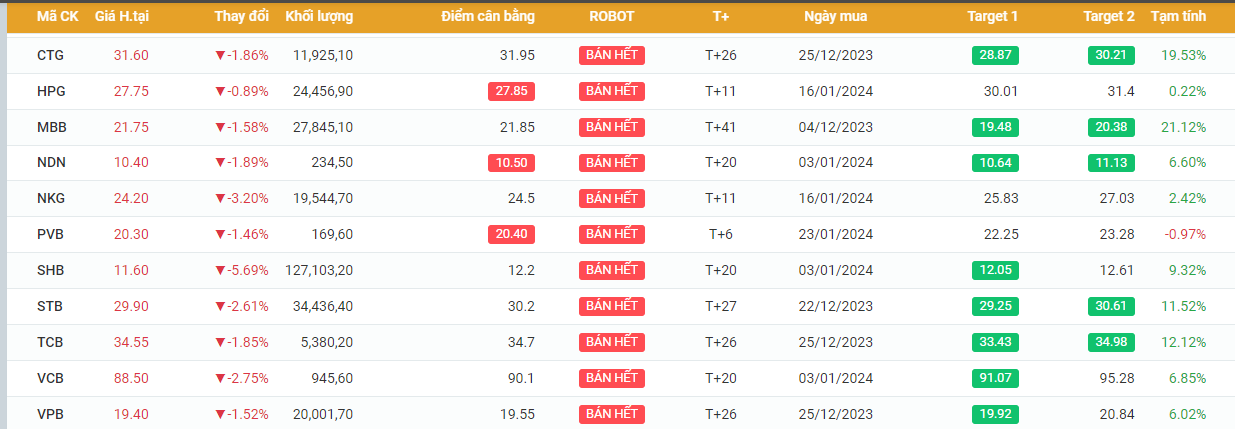Click the green 34.98 Target 2 badge

click(x=1111, y=342)
